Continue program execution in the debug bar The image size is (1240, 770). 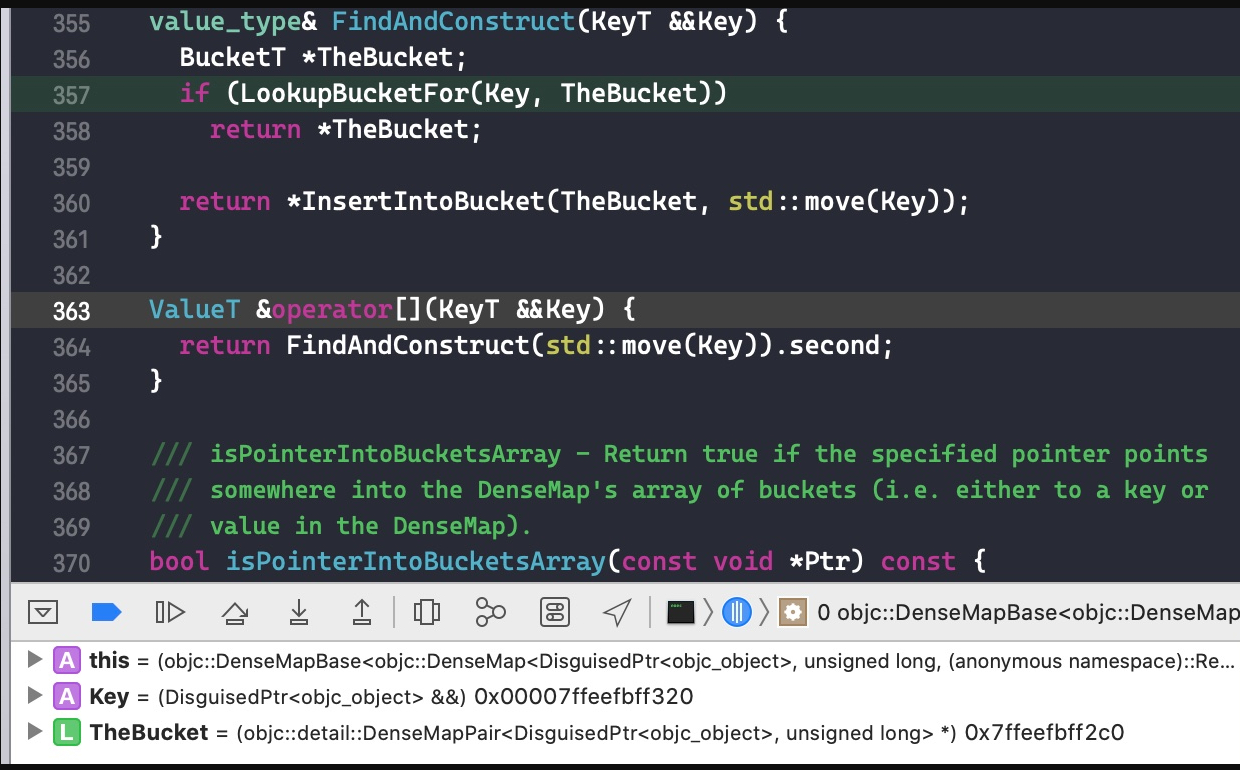pos(170,612)
